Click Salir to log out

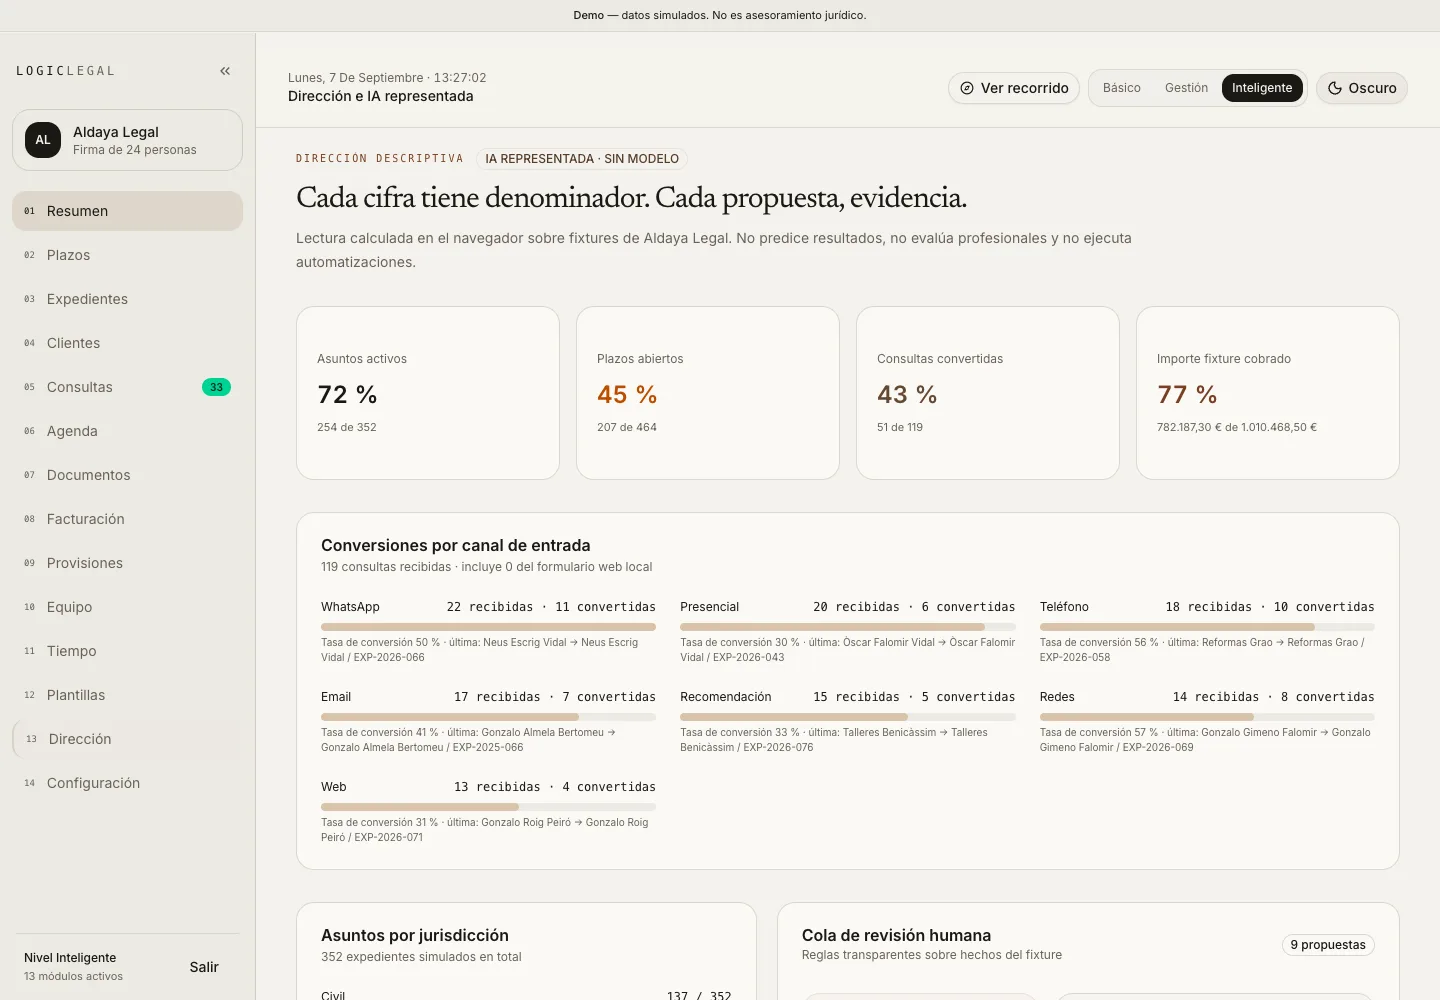[x=204, y=967]
